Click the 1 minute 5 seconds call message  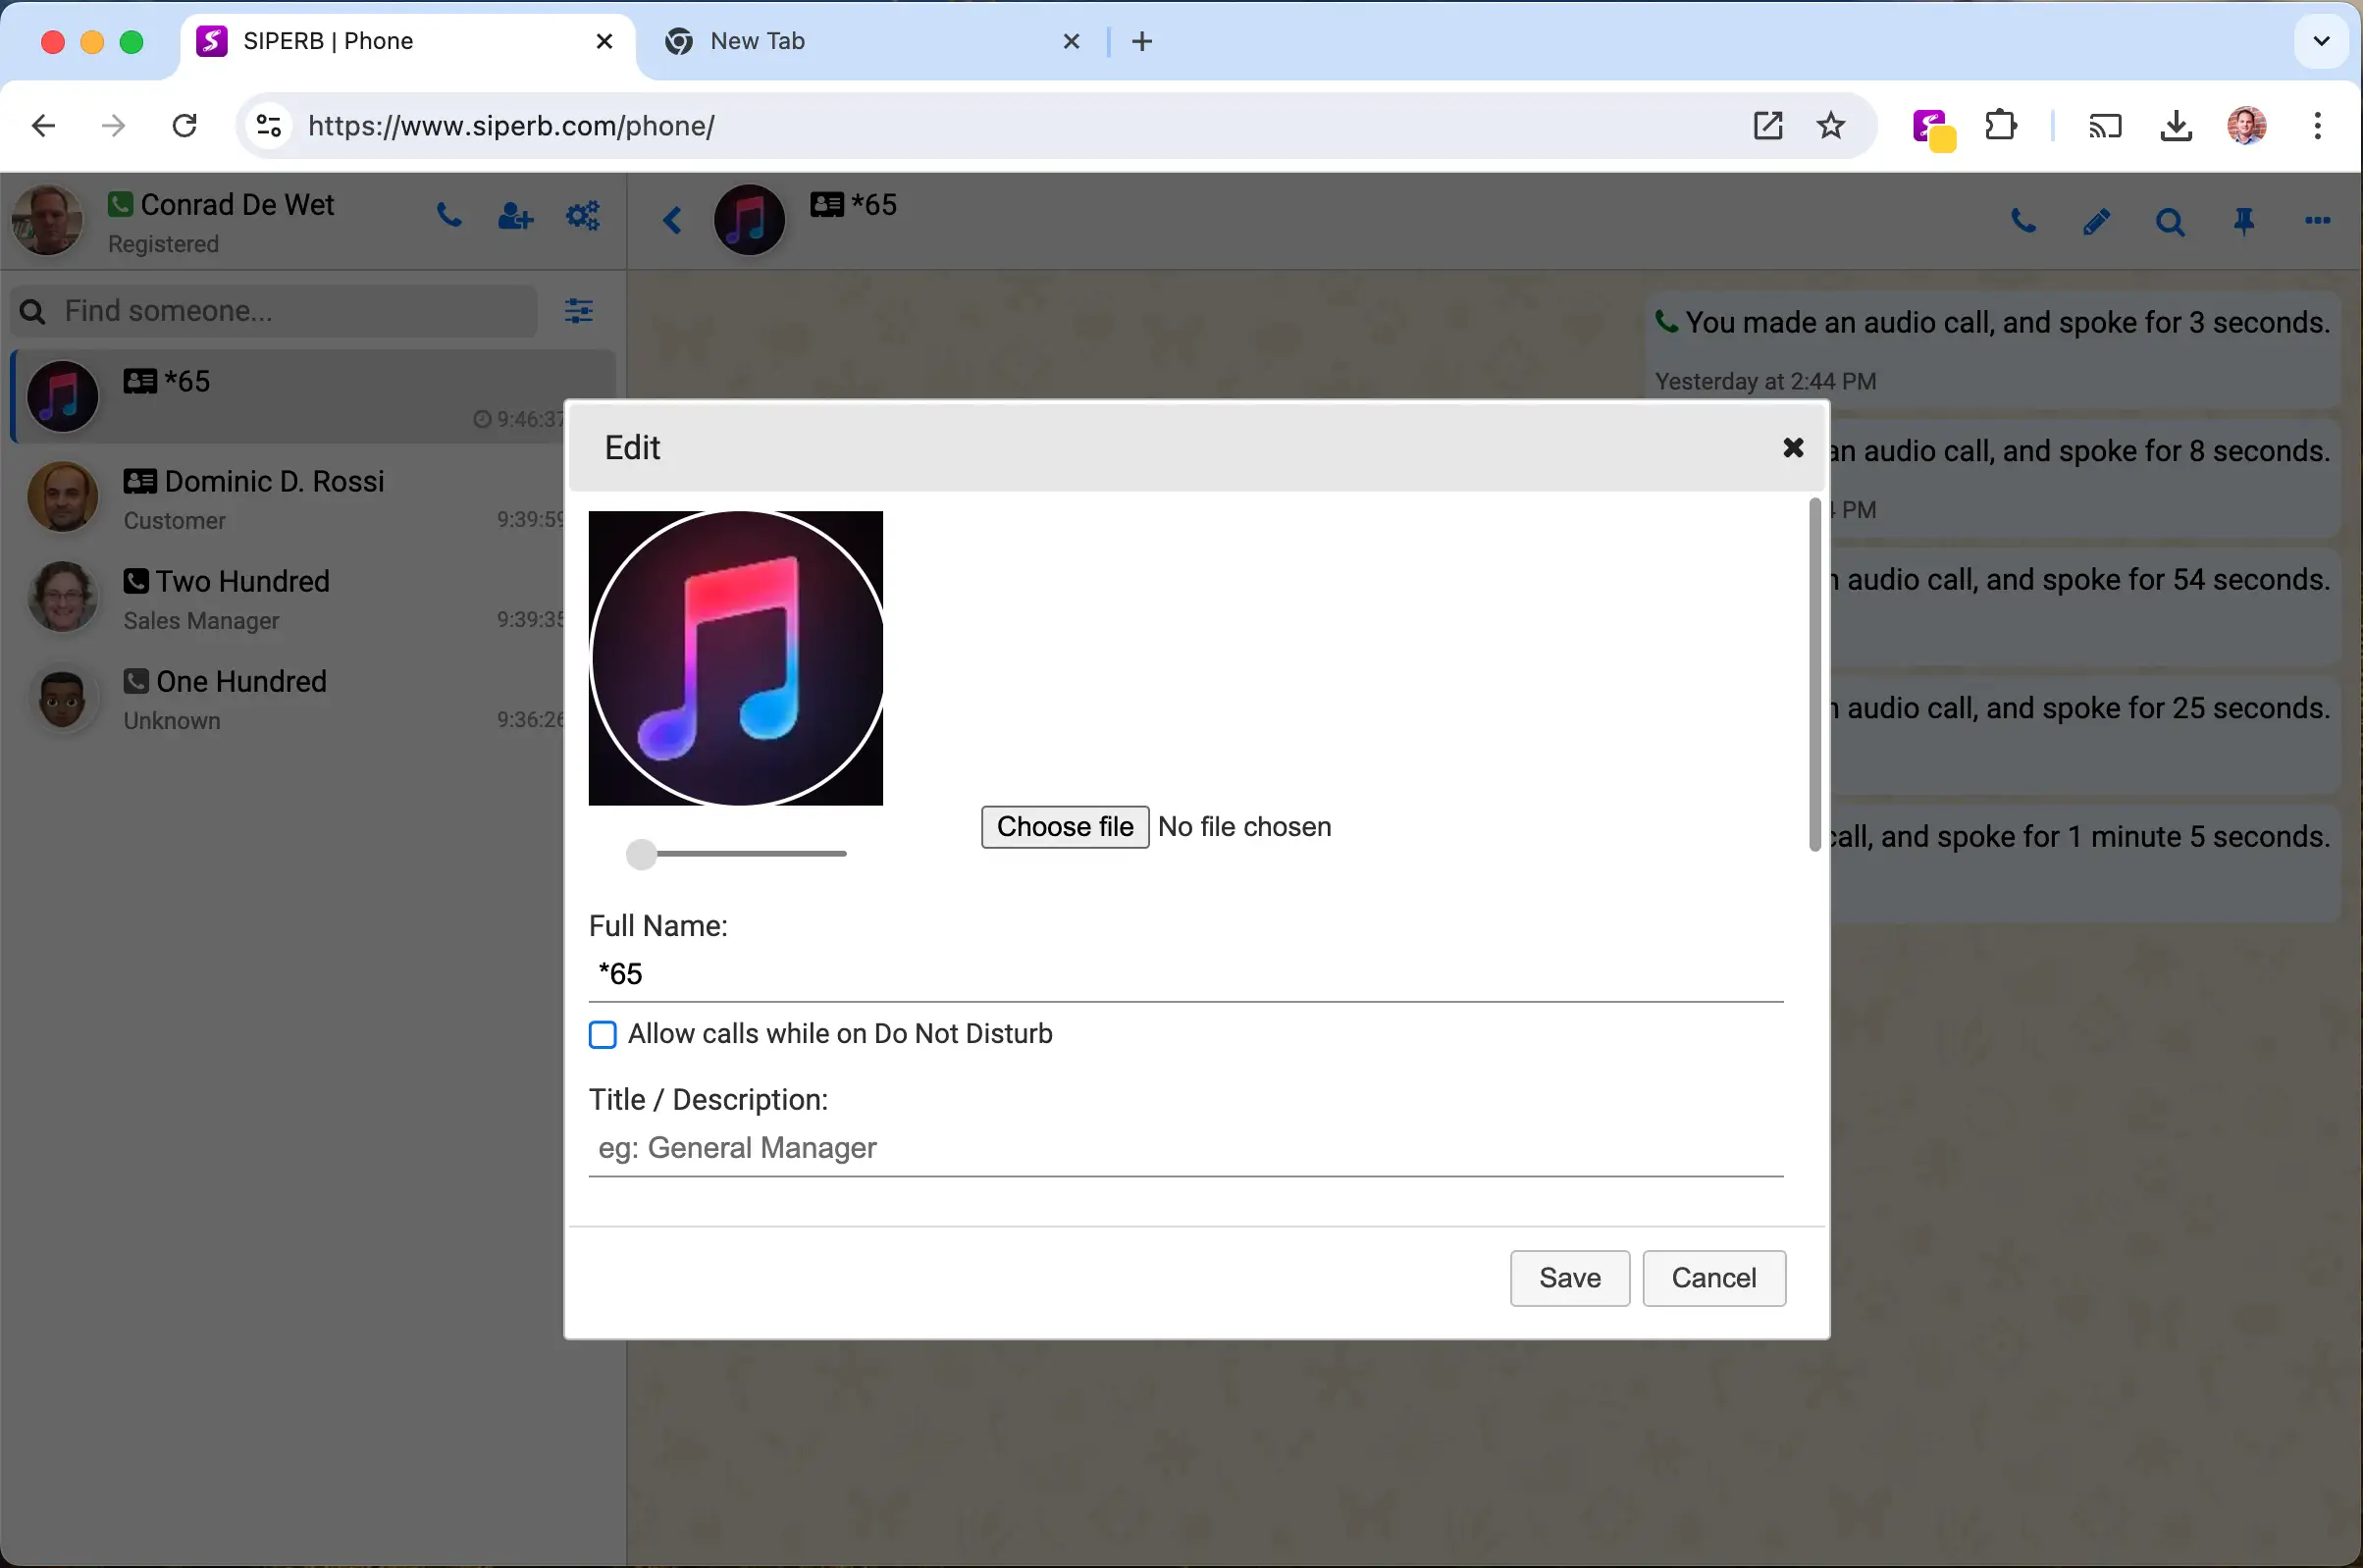[2086, 863]
